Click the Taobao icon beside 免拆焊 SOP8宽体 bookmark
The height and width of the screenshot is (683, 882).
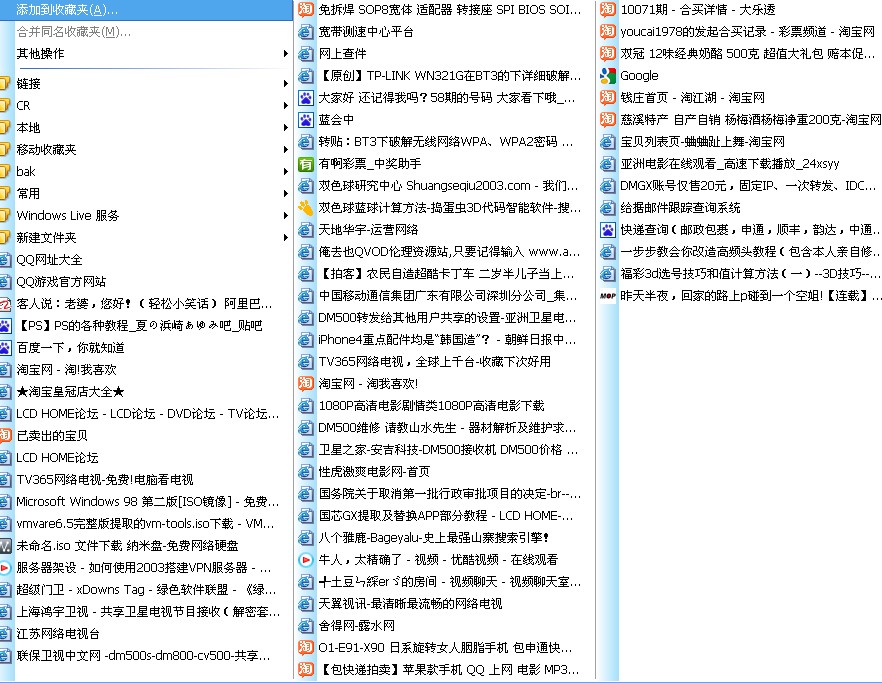pyautogui.click(x=305, y=9)
